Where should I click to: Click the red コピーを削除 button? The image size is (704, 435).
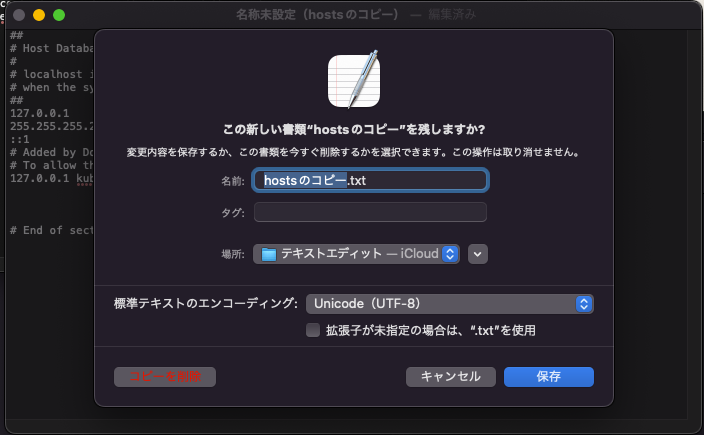(165, 377)
